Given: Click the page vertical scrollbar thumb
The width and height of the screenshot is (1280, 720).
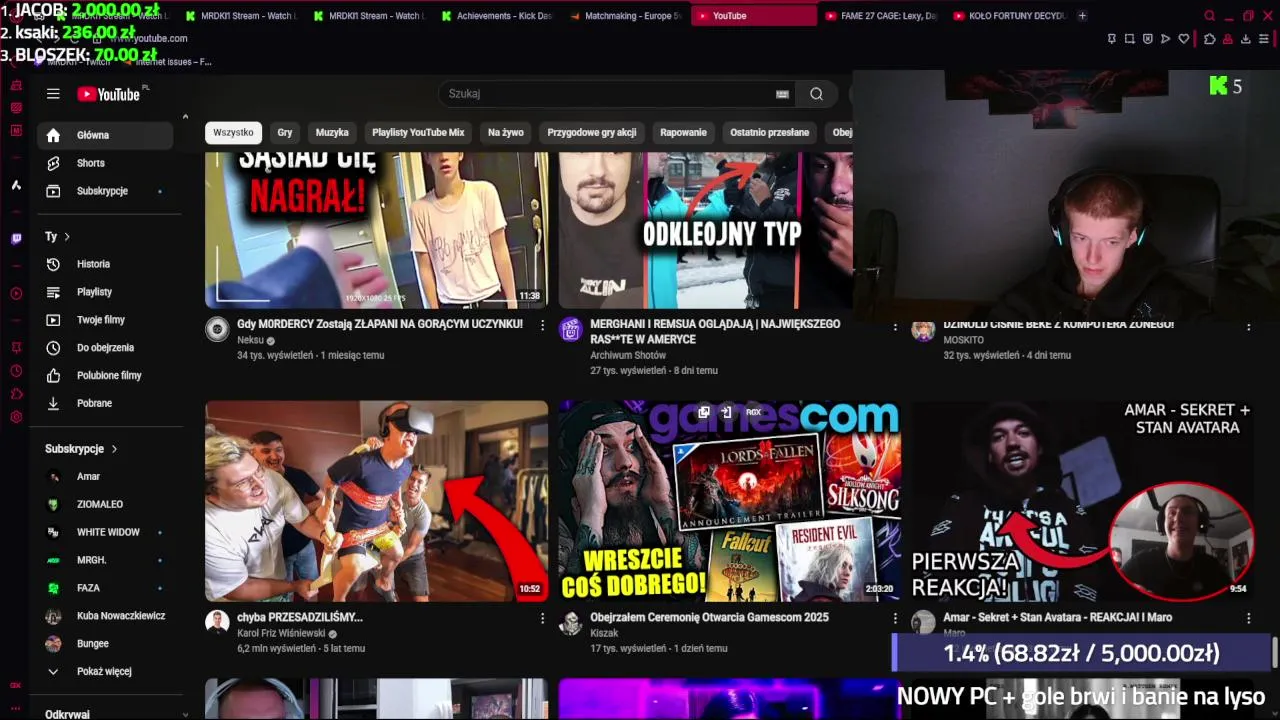Looking at the screenshot, I should (x=1275, y=652).
